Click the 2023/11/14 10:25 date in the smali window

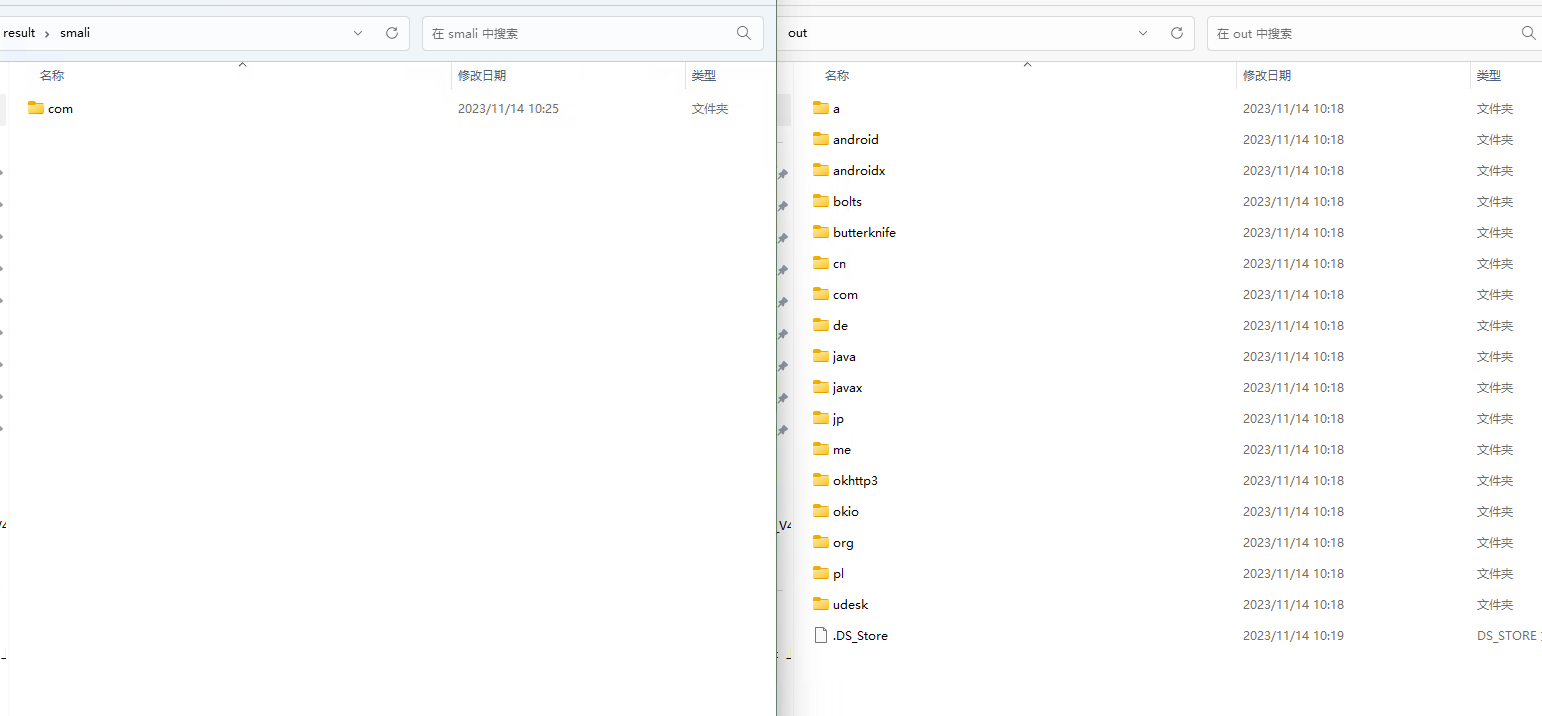tap(508, 109)
